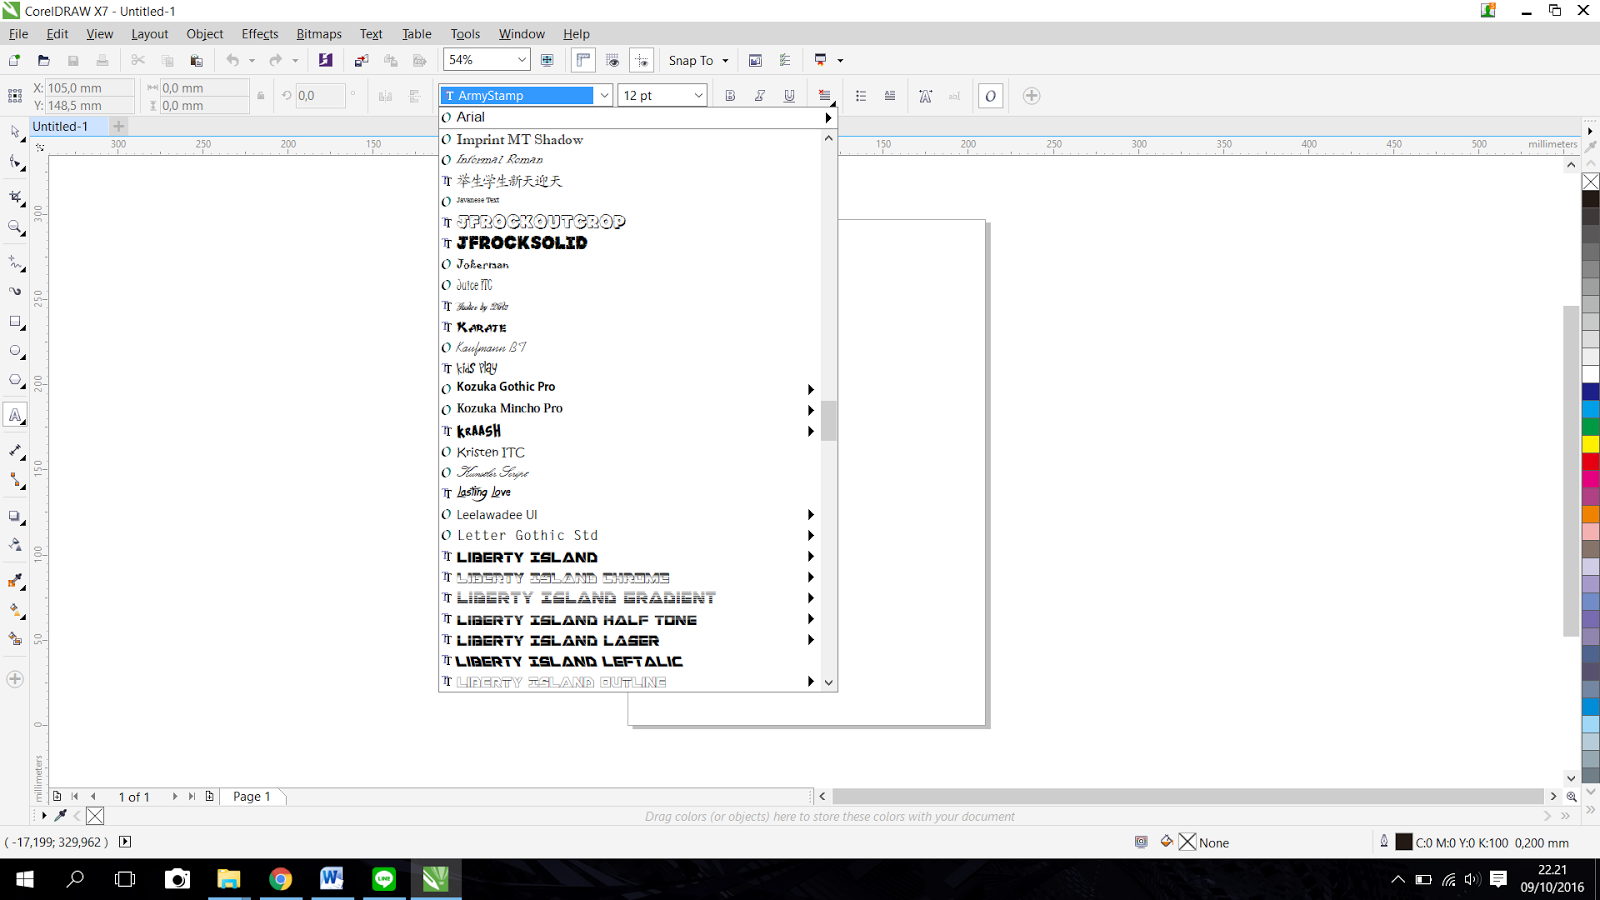Toggle the drop cap button
Viewport: 1600px width, 900px height.
[890, 96]
